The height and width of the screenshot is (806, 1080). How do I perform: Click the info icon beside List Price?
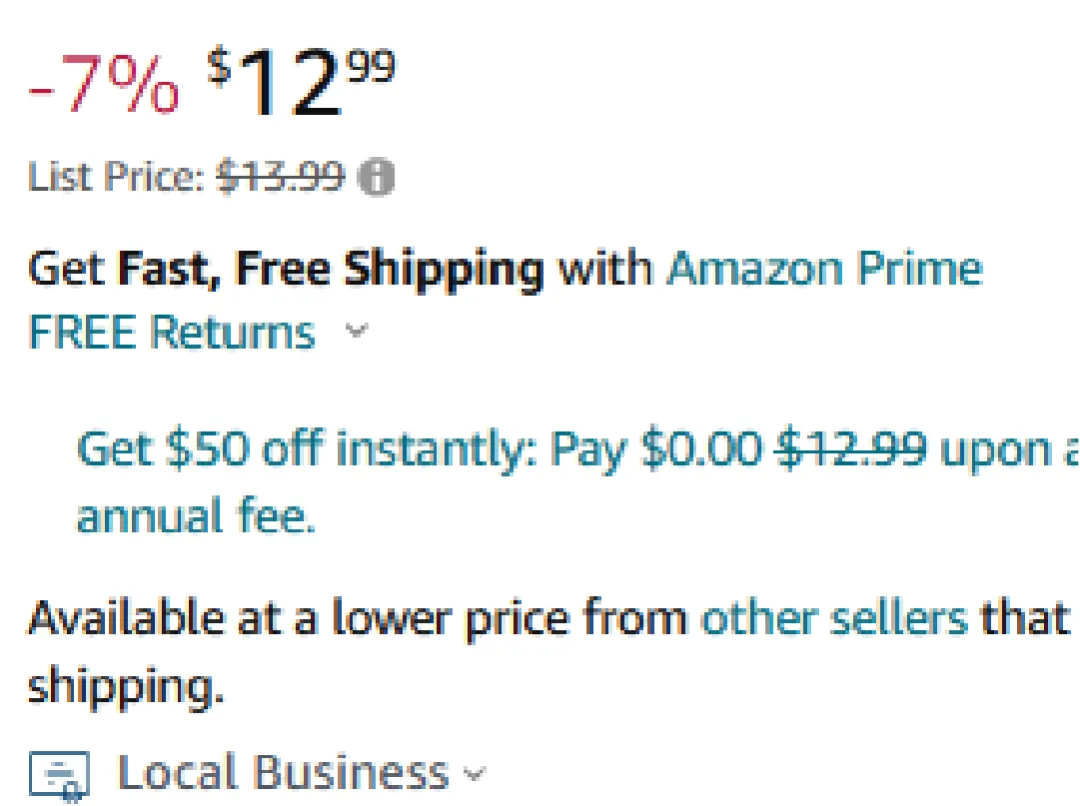377,178
